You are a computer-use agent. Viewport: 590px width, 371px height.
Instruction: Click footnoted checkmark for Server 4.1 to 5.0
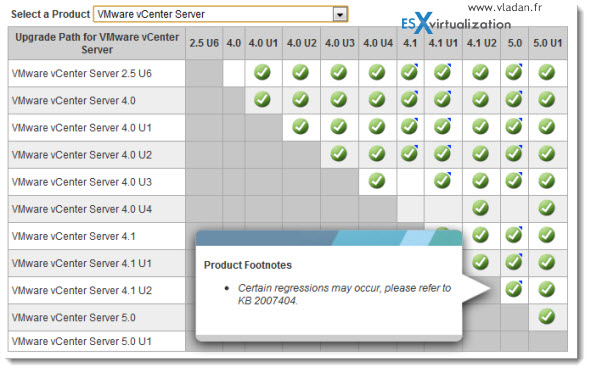tap(514, 235)
